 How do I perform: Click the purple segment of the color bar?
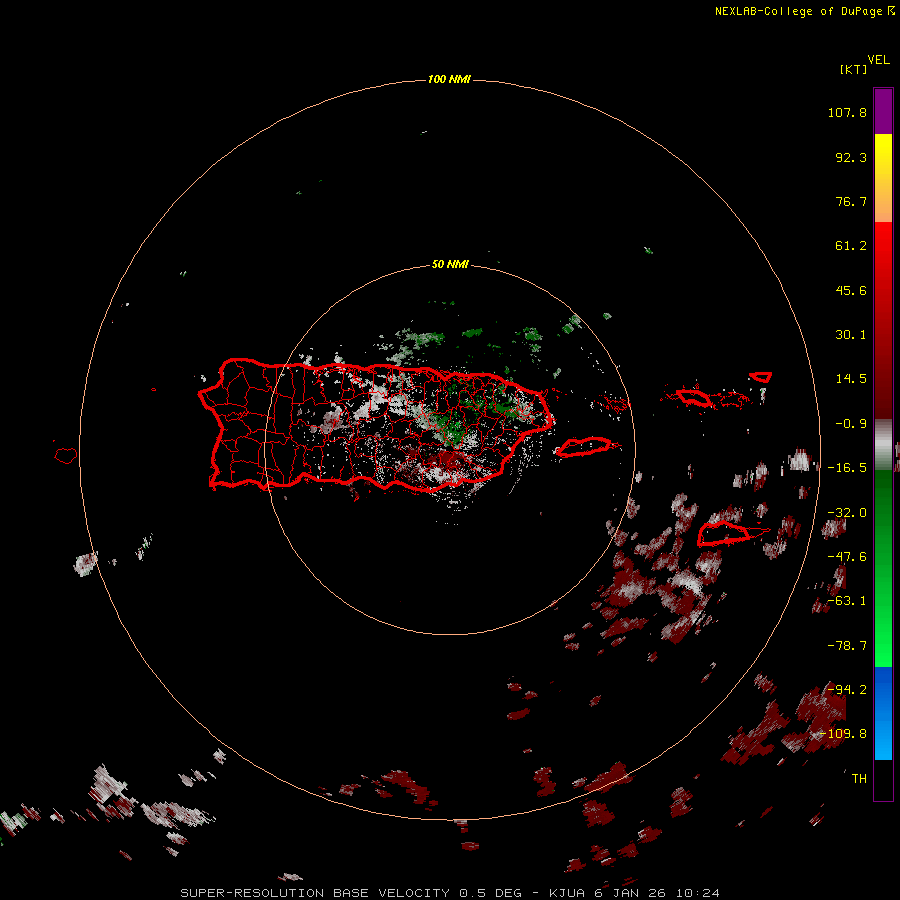click(883, 111)
